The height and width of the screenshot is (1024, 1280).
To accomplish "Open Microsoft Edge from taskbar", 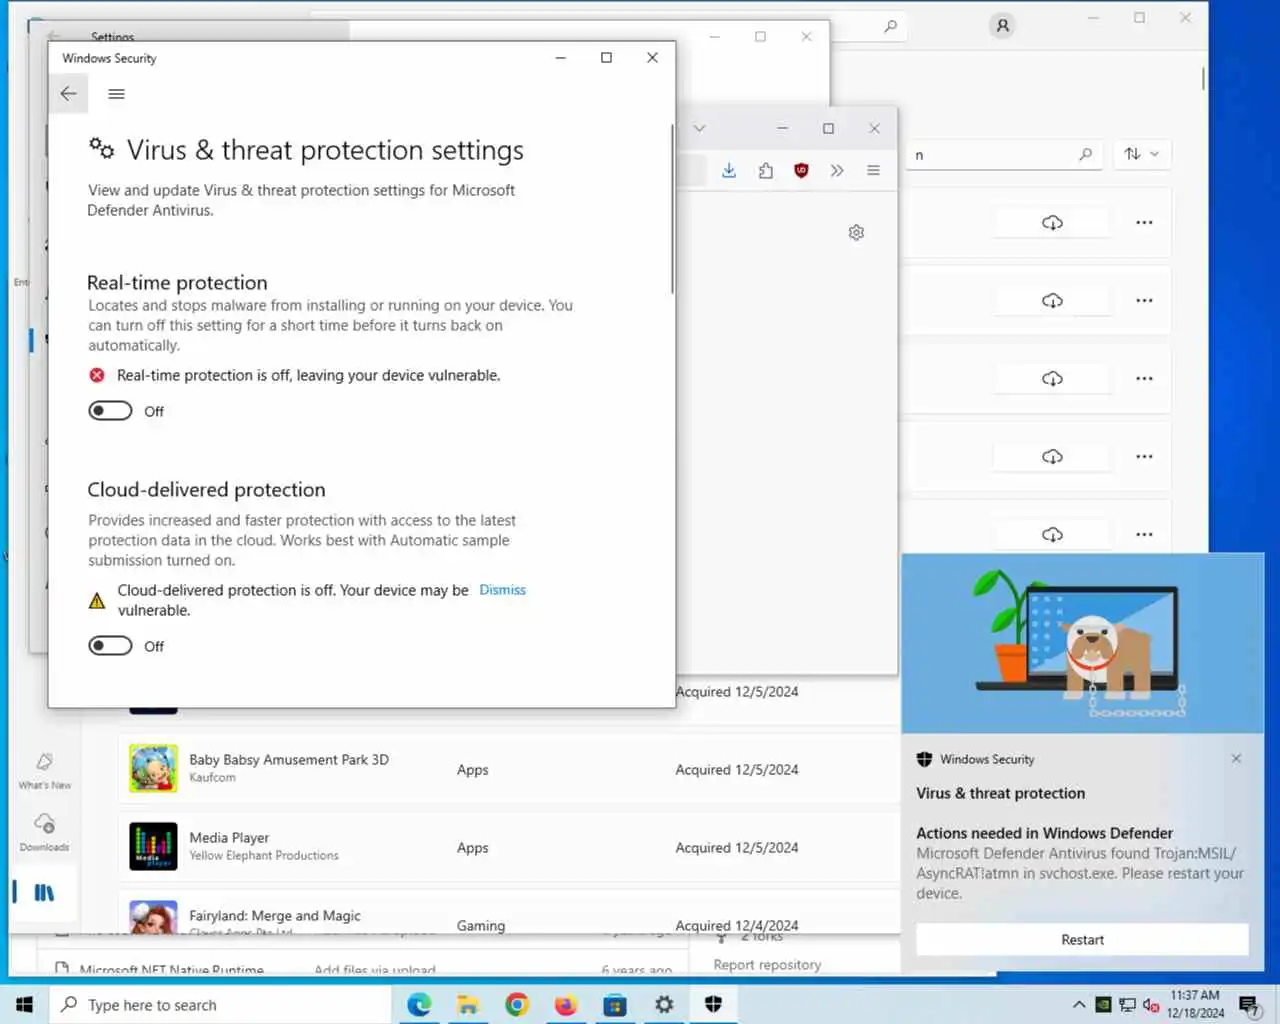I will [419, 1004].
